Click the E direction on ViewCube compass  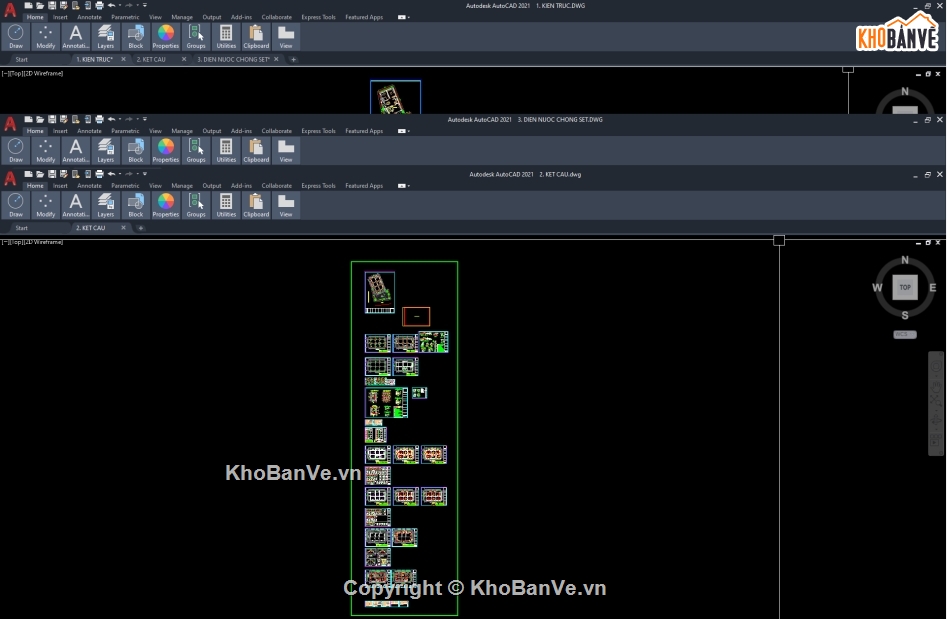932,288
